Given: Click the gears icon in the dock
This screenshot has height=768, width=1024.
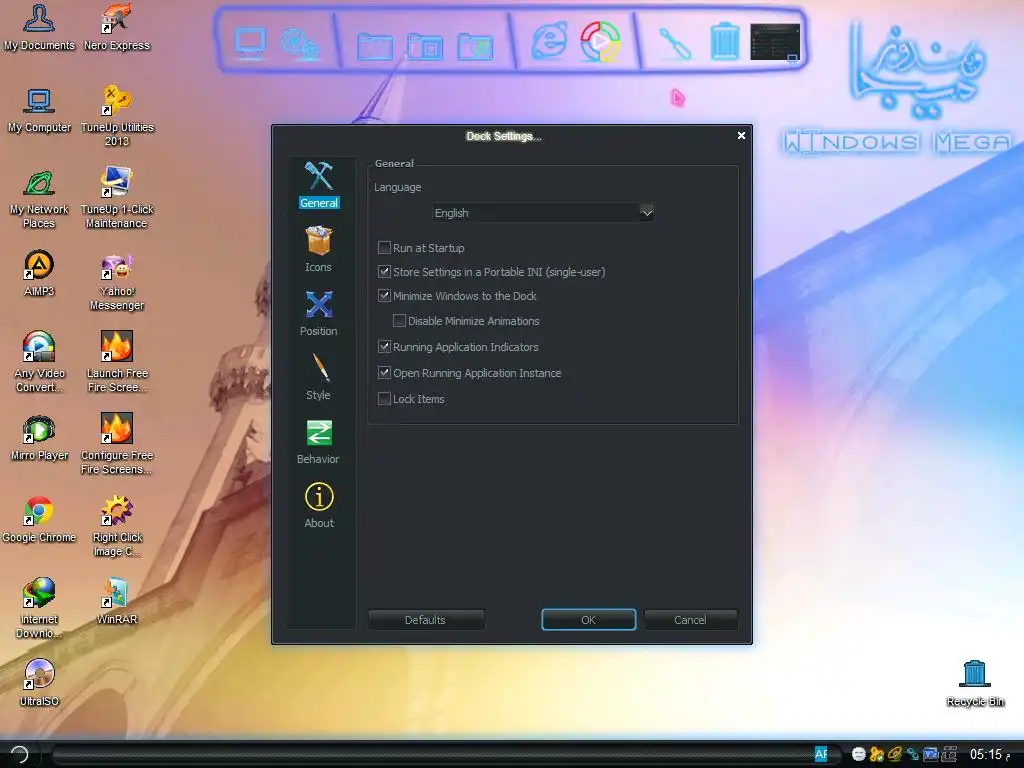Looking at the screenshot, I should (300, 43).
